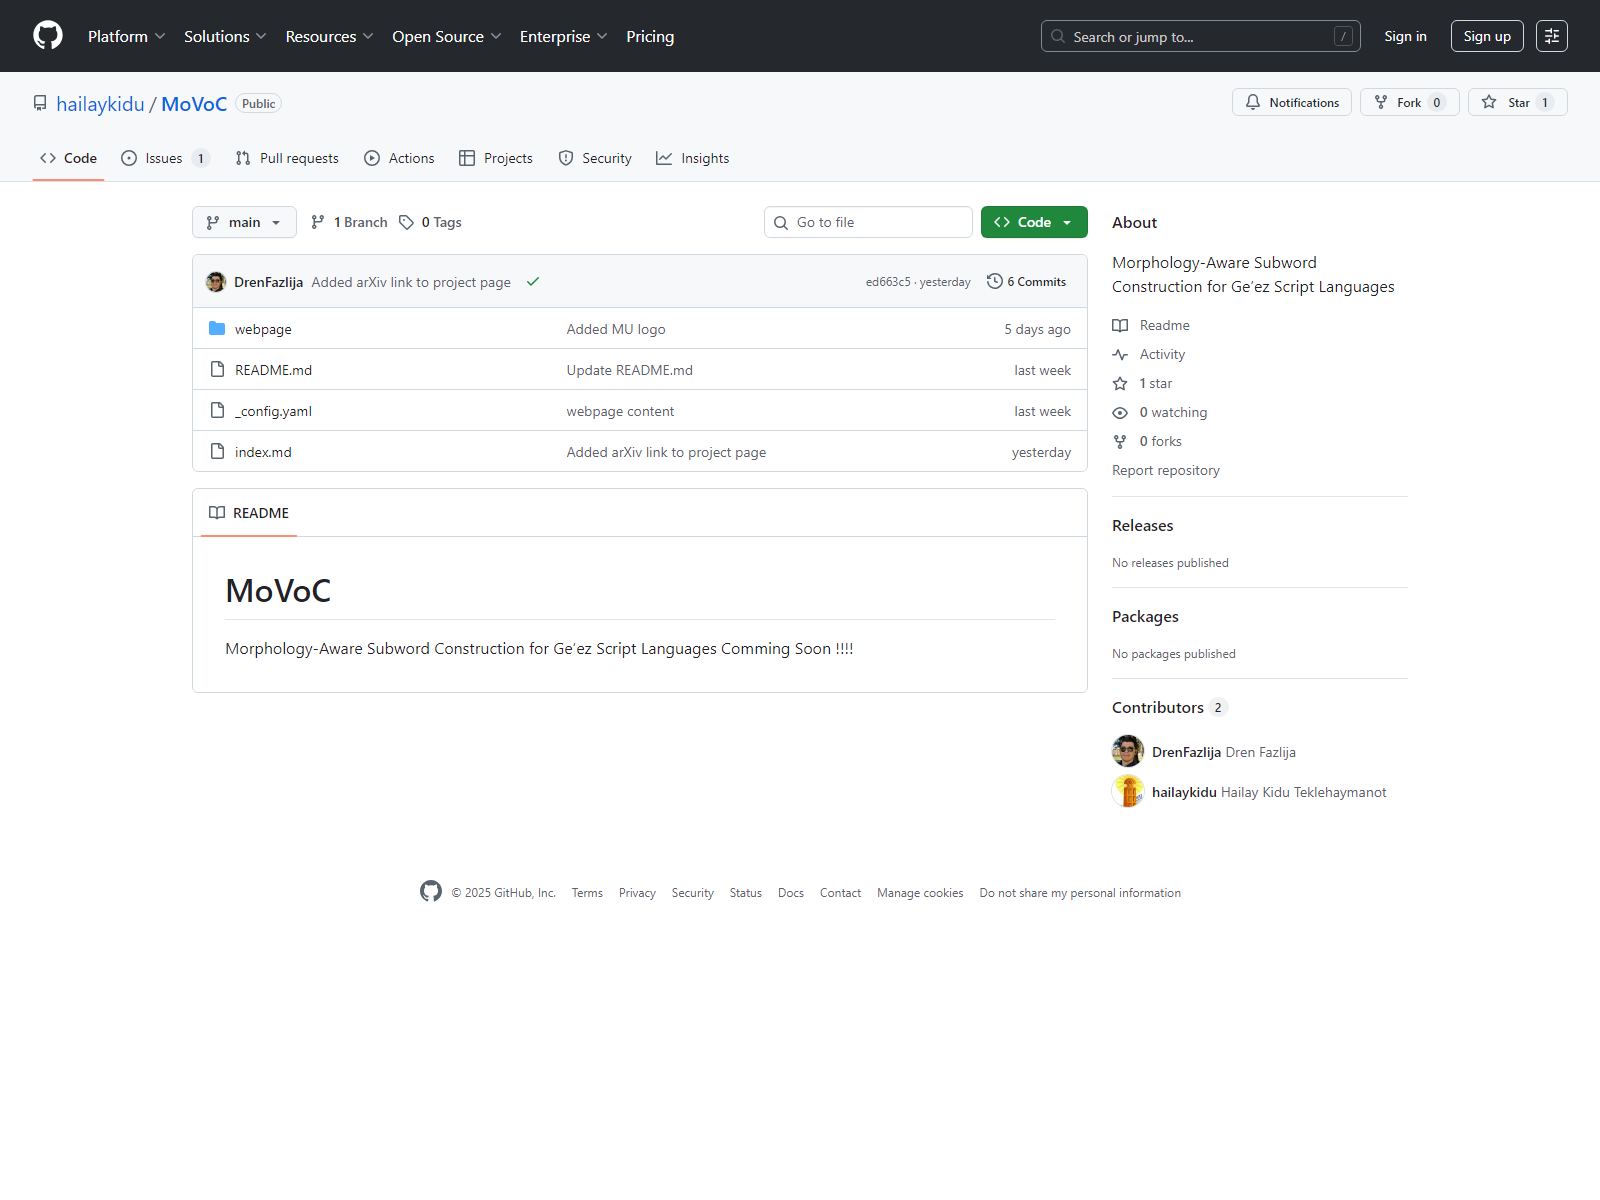The height and width of the screenshot is (1200, 1600).
Task: Click the star icon beside 1 star
Action: tap(1120, 383)
